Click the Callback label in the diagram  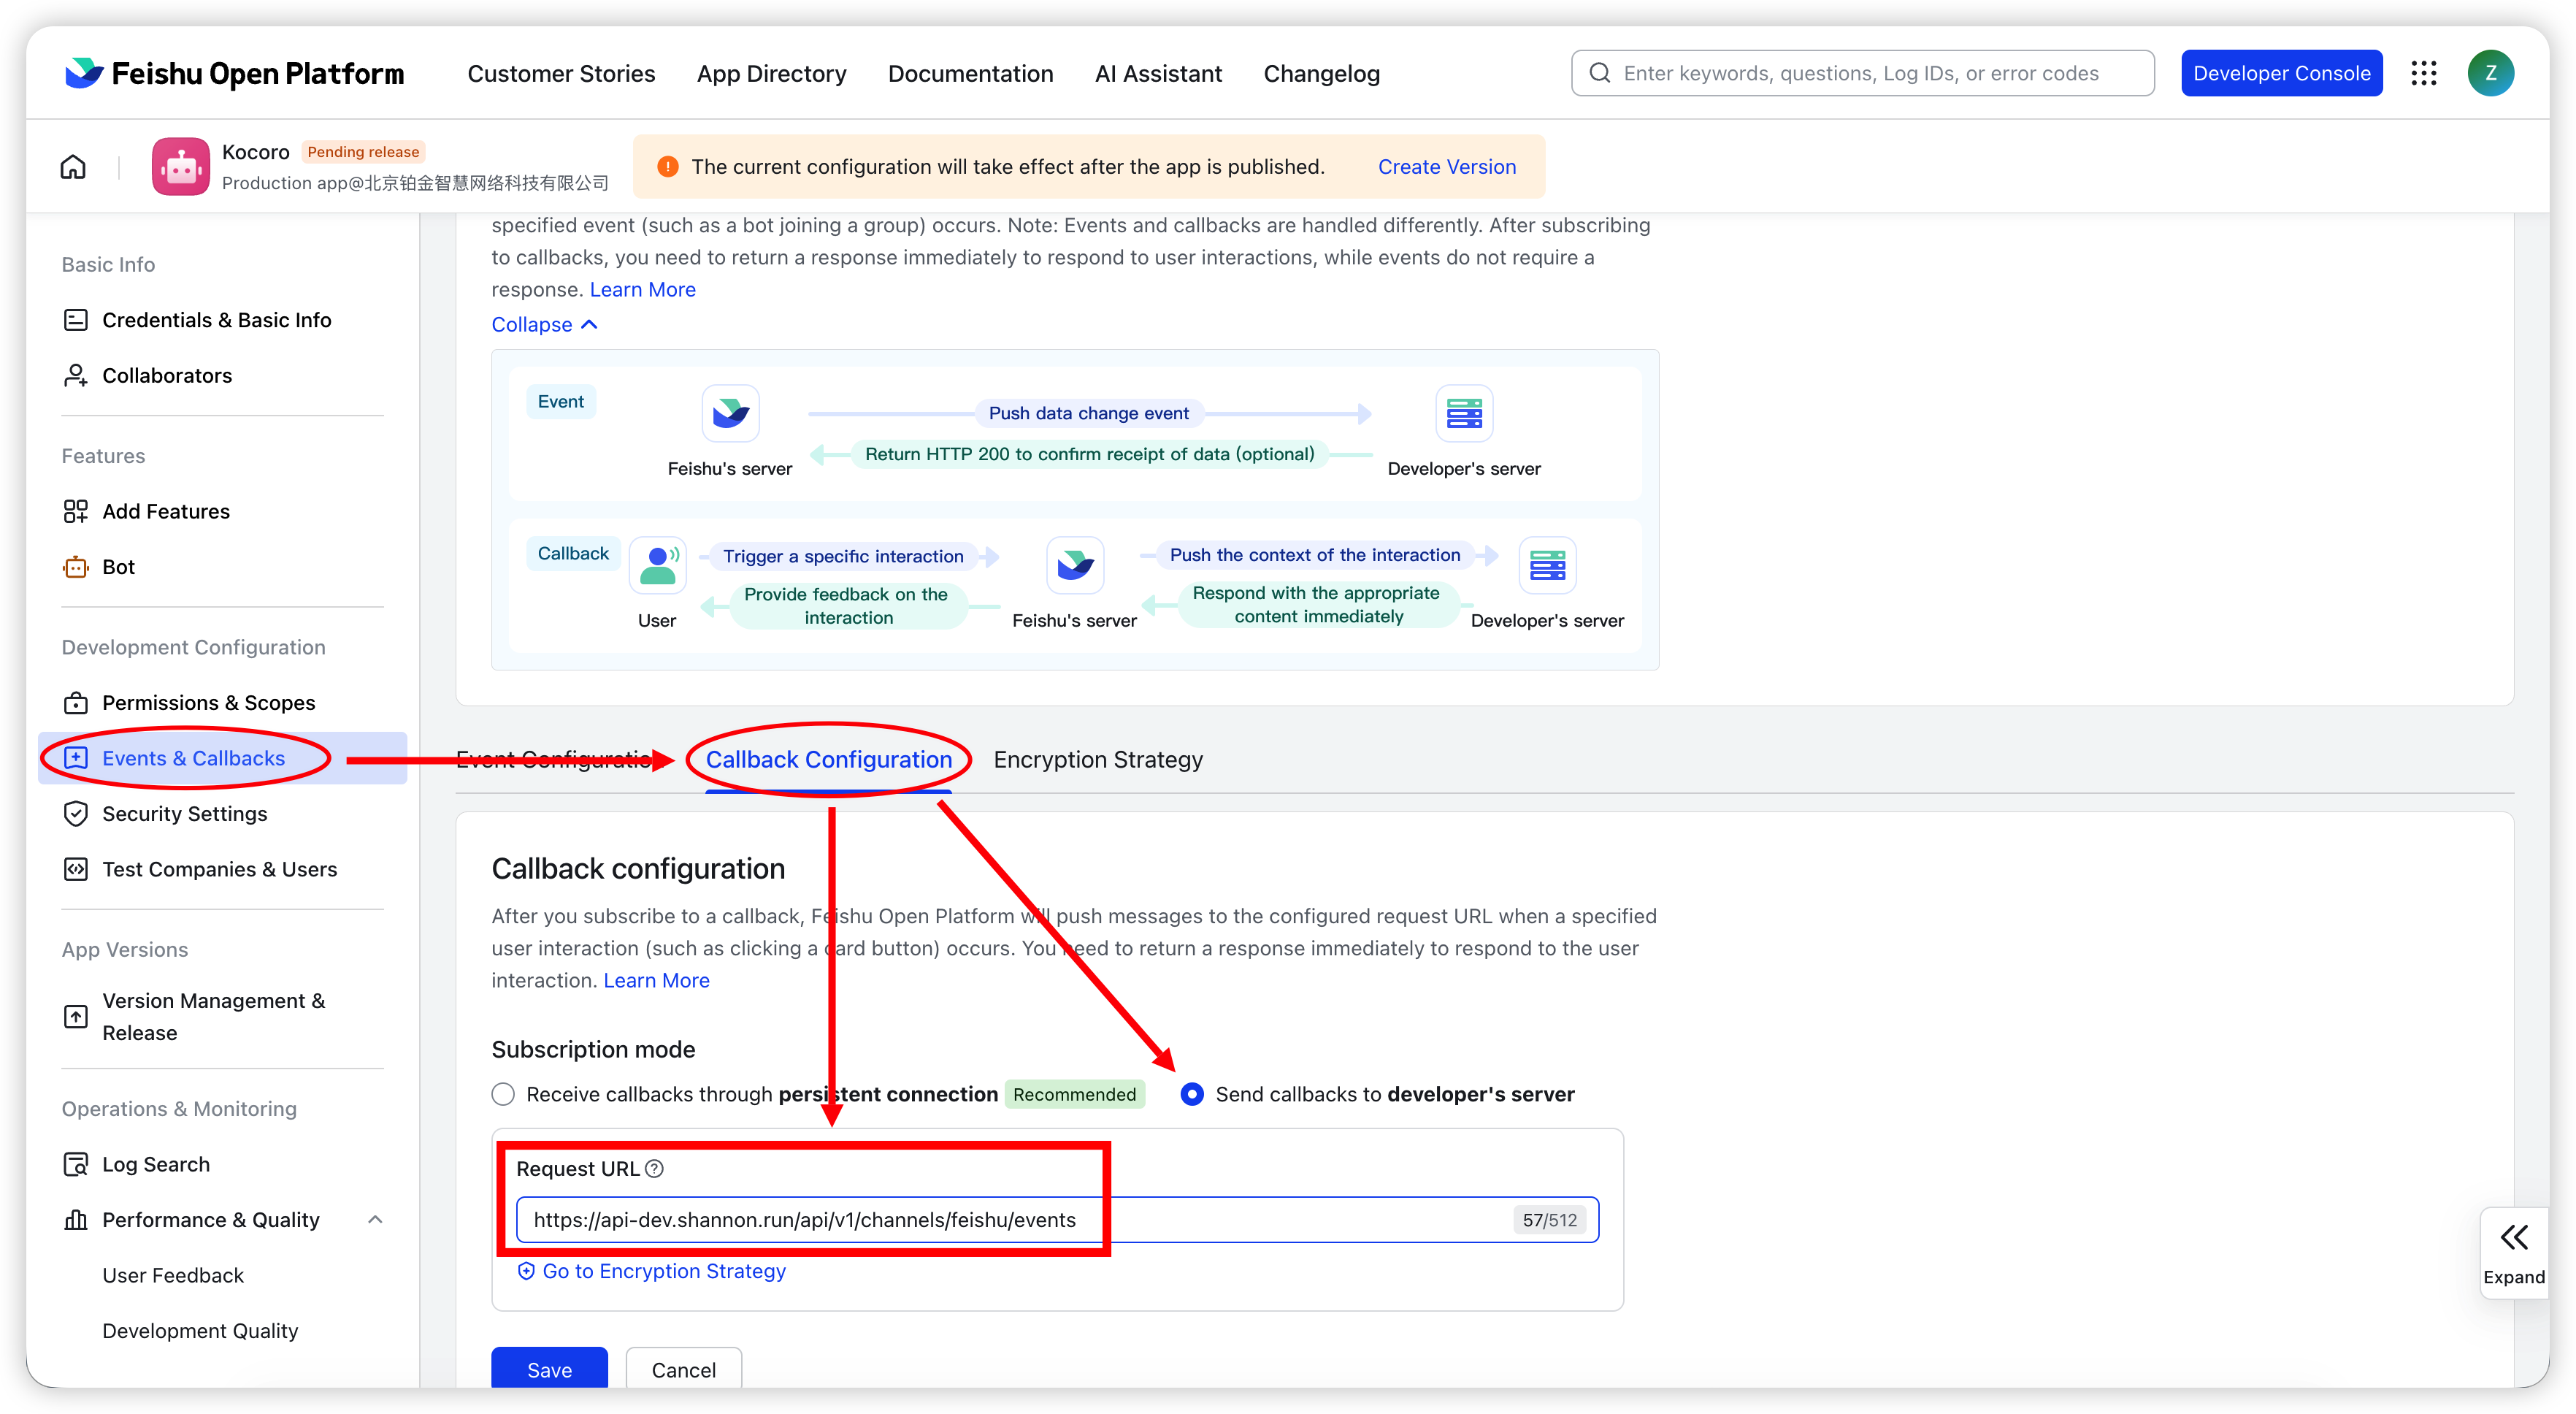pyautogui.click(x=573, y=553)
